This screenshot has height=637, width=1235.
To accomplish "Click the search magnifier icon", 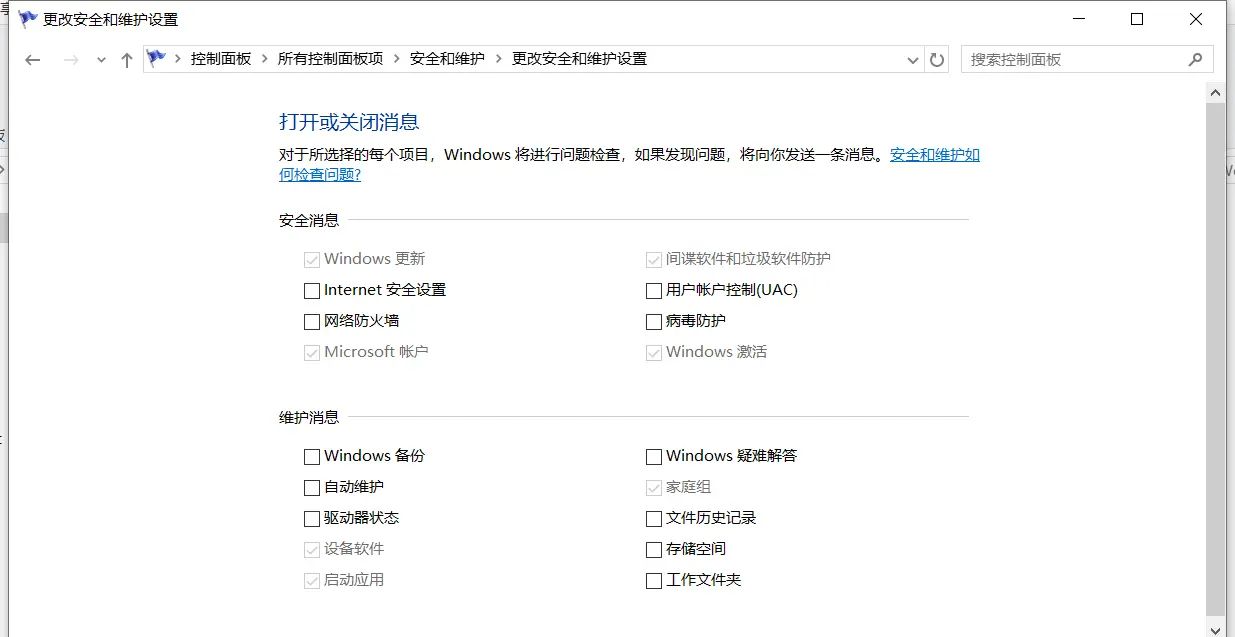I will click(1196, 59).
